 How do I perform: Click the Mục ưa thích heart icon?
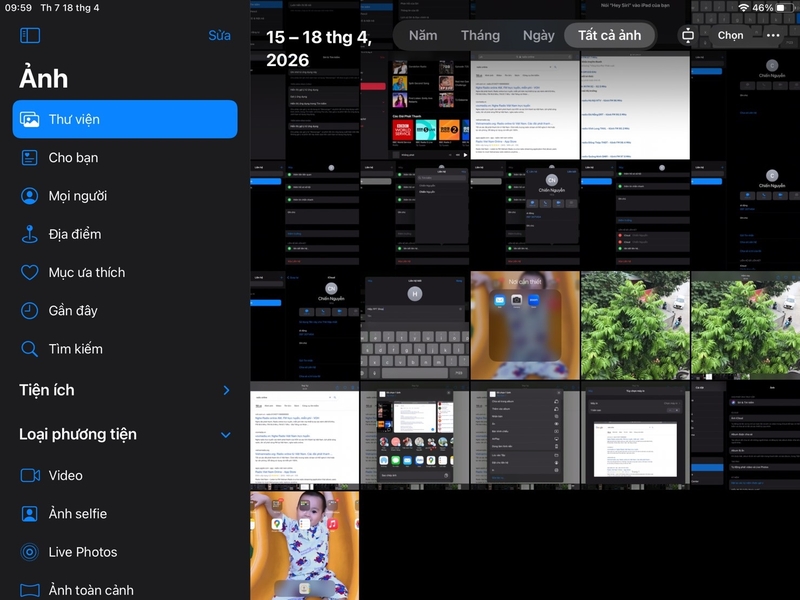[30, 272]
